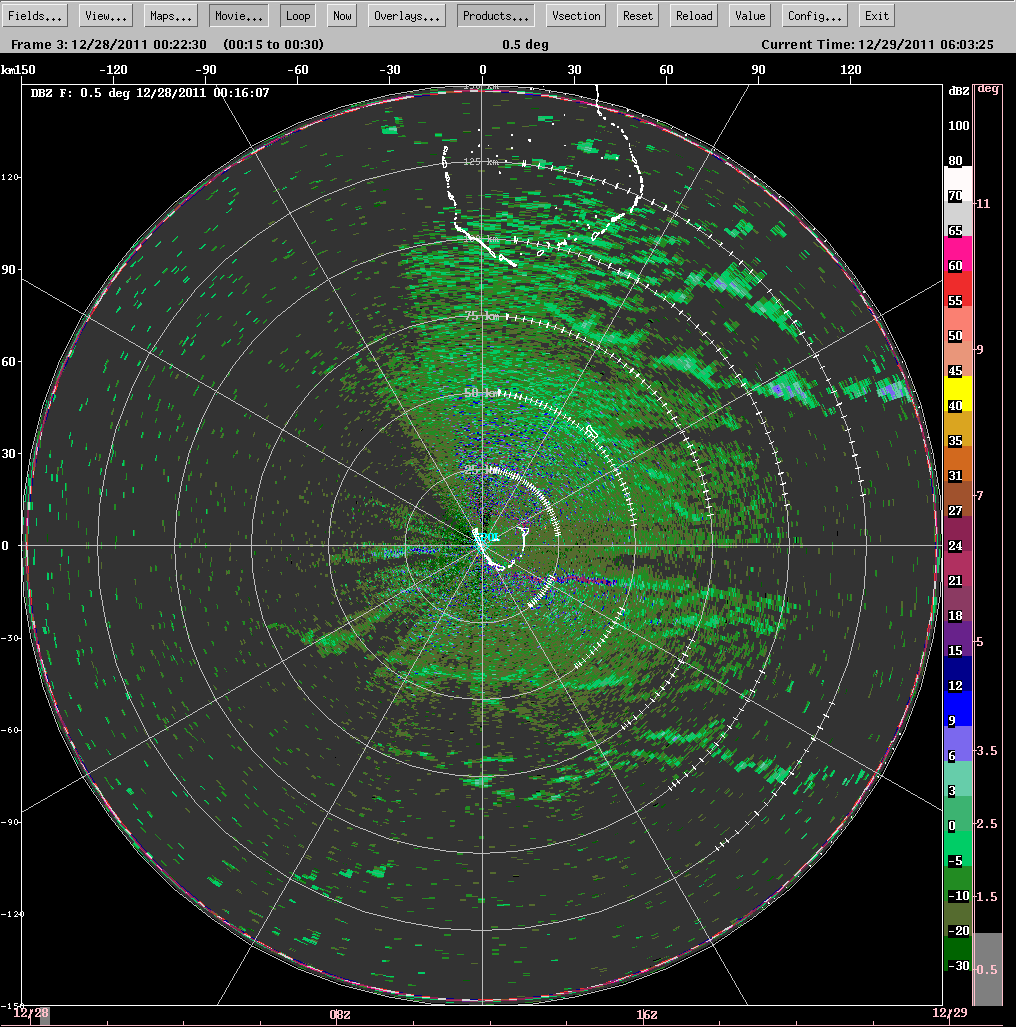Click the hot pink dBZ color swatch
The image size is (1016, 1027).
[958, 253]
